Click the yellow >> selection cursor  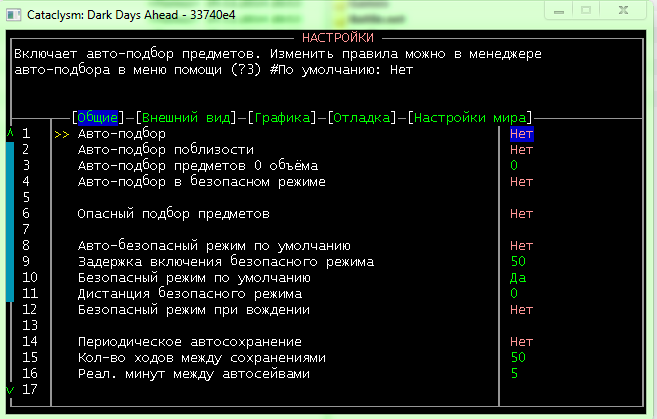click(62, 134)
